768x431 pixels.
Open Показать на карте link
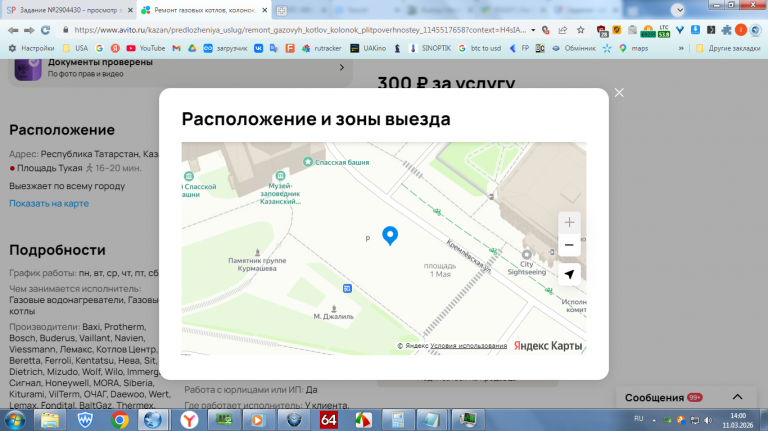49,203
